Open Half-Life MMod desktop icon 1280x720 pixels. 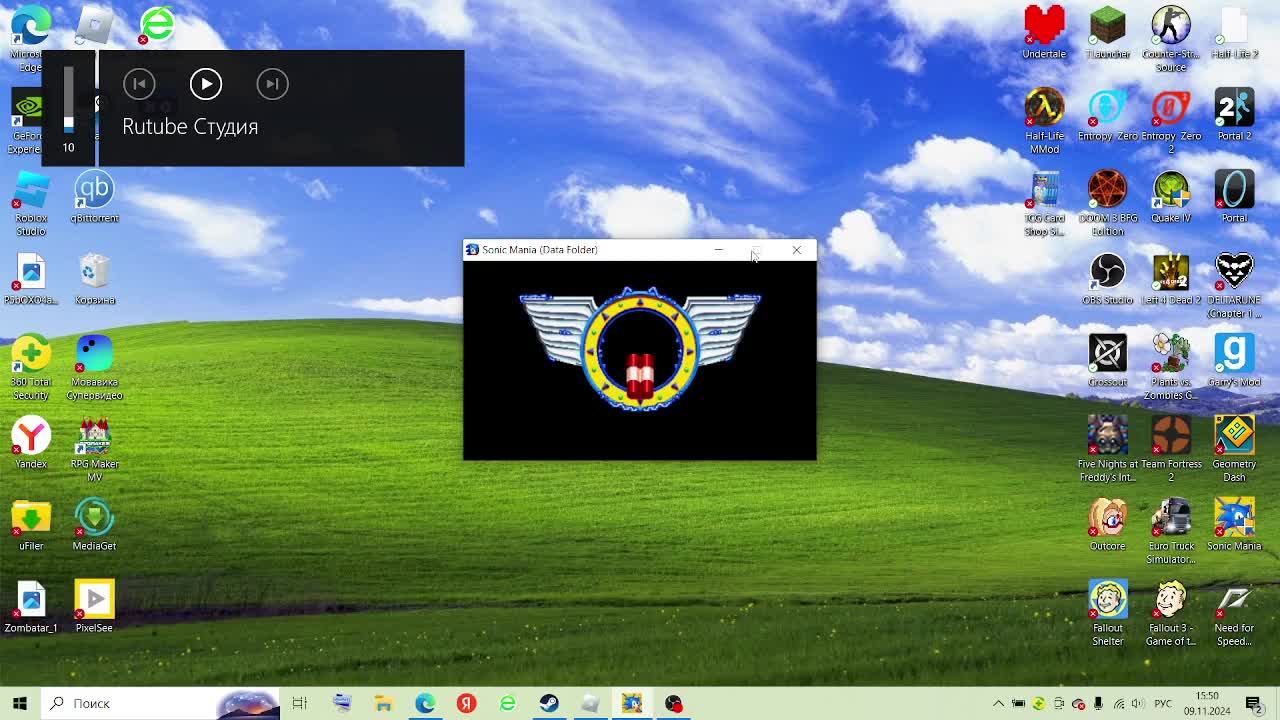click(x=1044, y=122)
